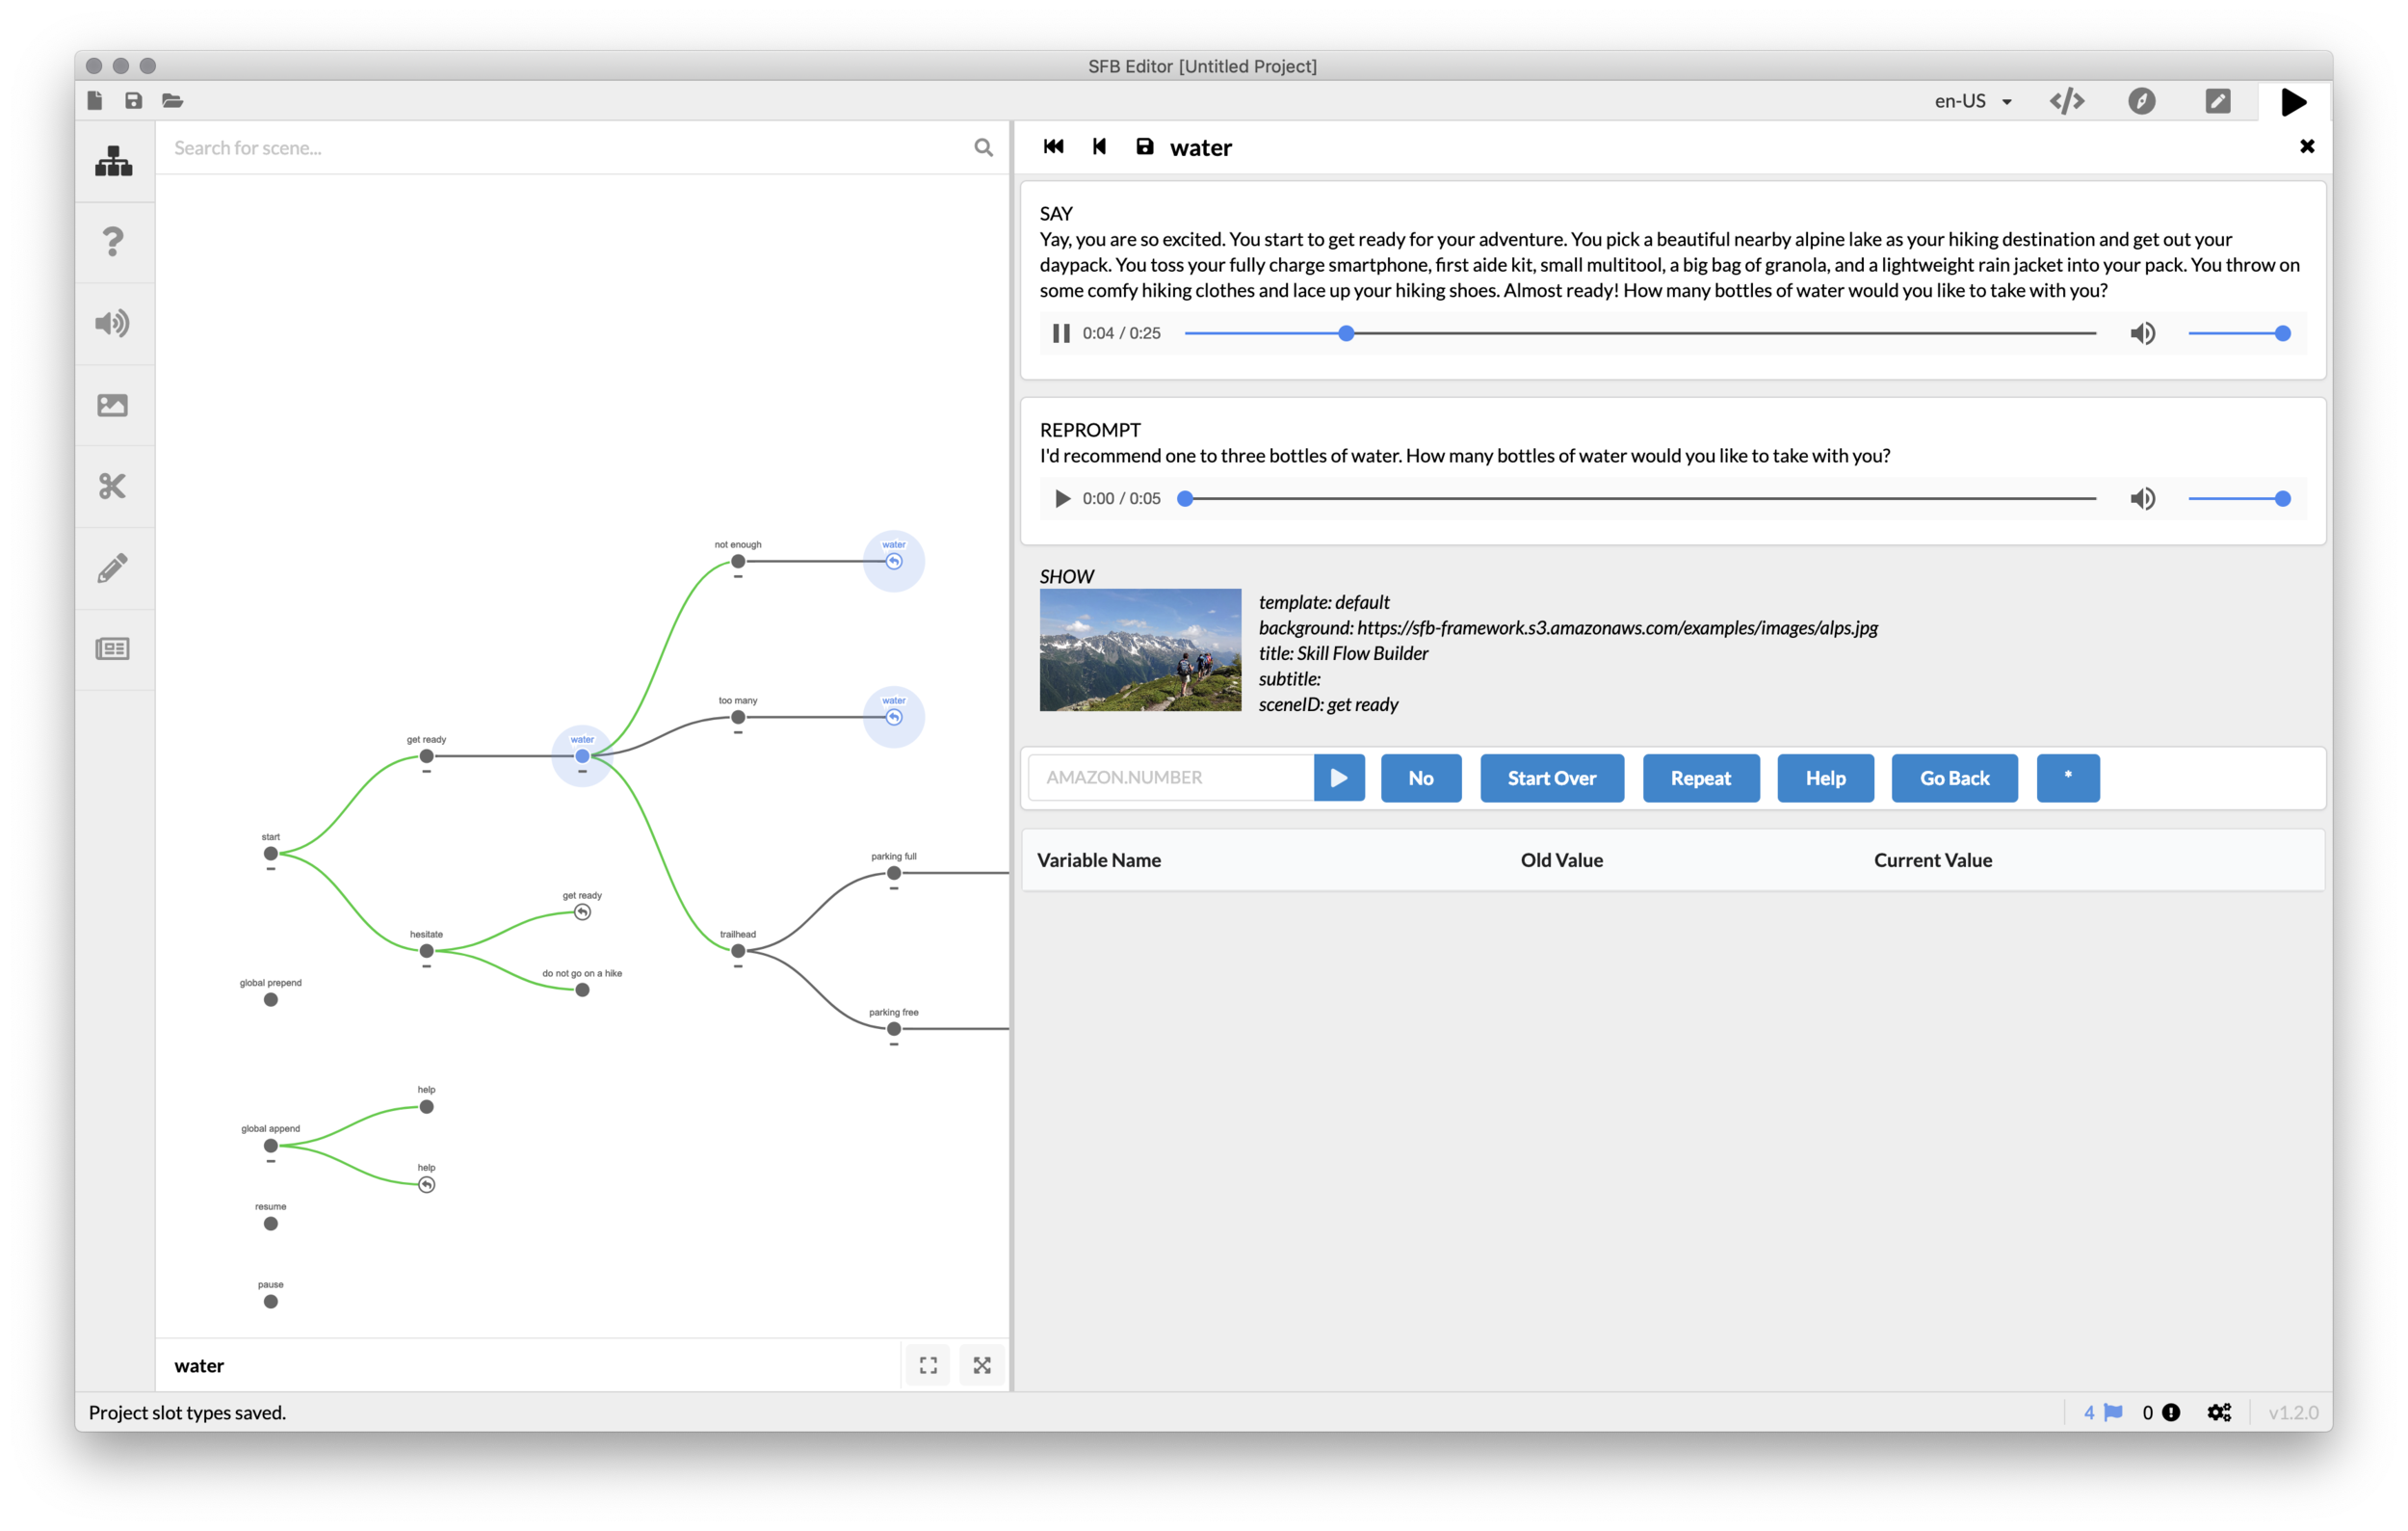Mute the SAY audio speaker
The image size is (2408, 1531).
[x=2141, y=333]
